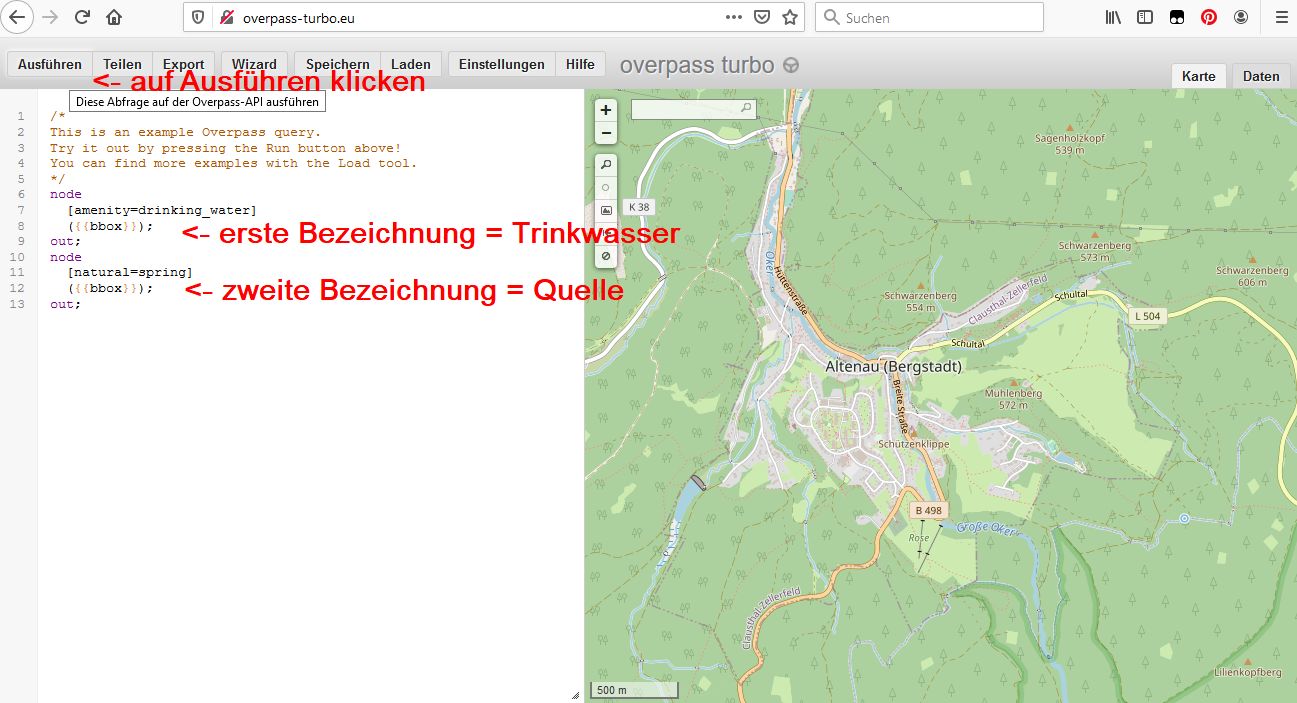Click the B 498 road shield on map
This screenshot has width=1297, height=703.
pyautogui.click(x=928, y=510)
